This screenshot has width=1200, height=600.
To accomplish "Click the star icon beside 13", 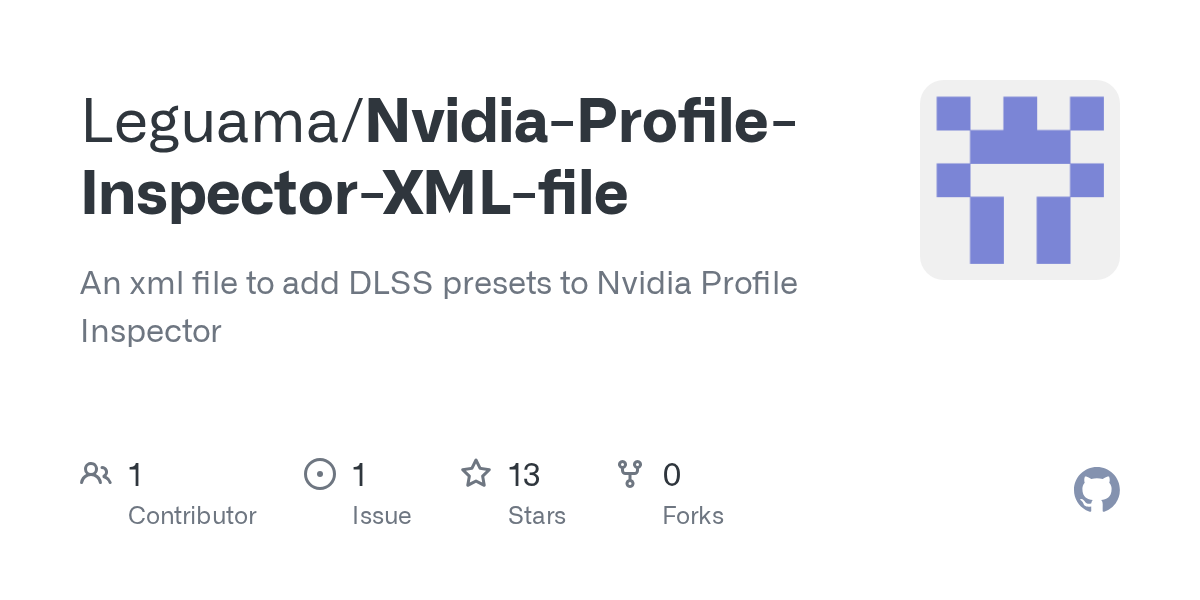I will coord(475,474).
